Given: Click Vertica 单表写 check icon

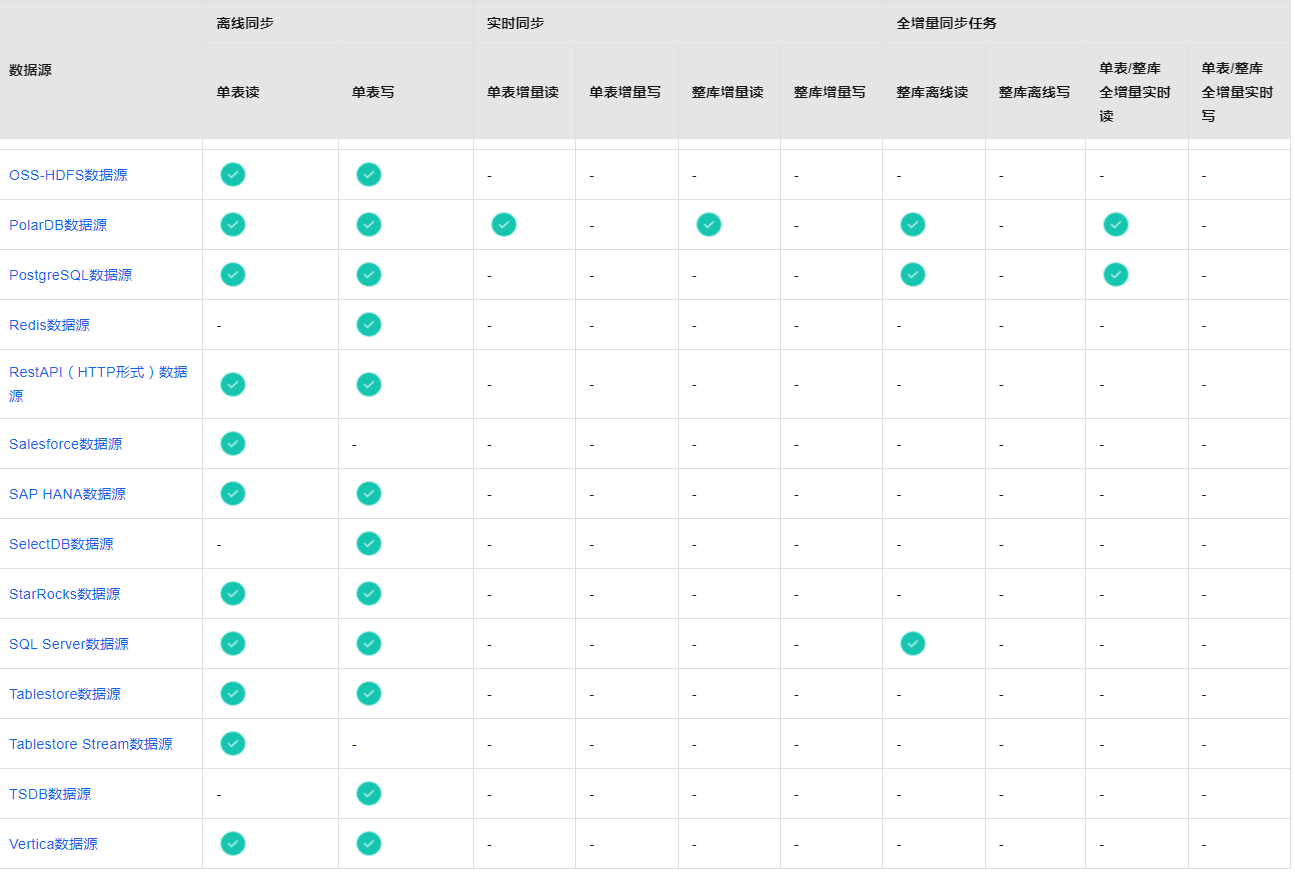Looking at the screenshot, I should point(369,843).
